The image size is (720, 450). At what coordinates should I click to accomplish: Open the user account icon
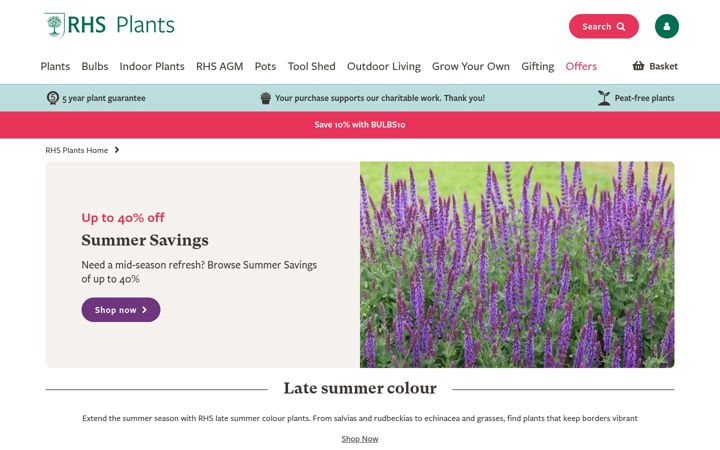click(667, 26)
